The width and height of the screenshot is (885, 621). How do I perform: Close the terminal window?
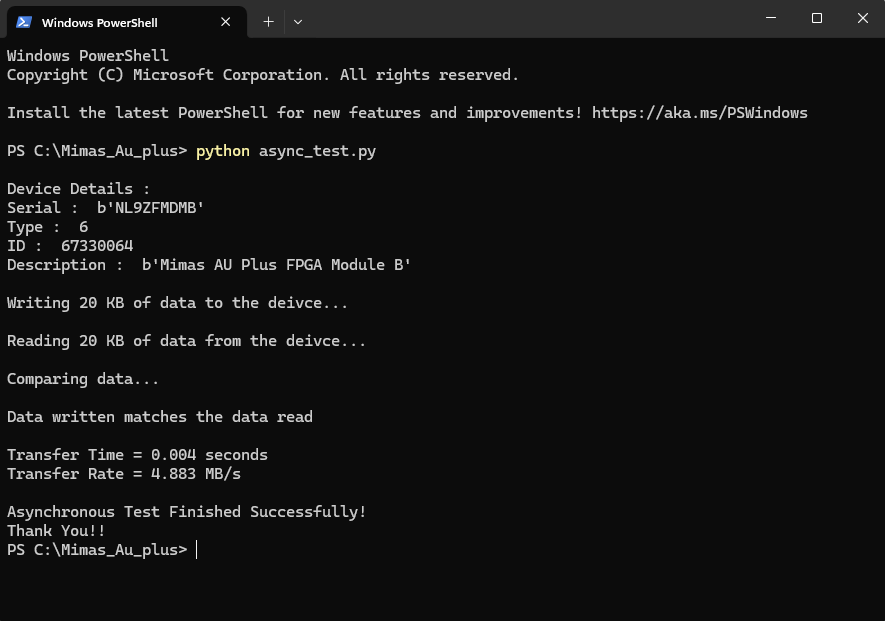pyautogui.click(x=863, y=18)
